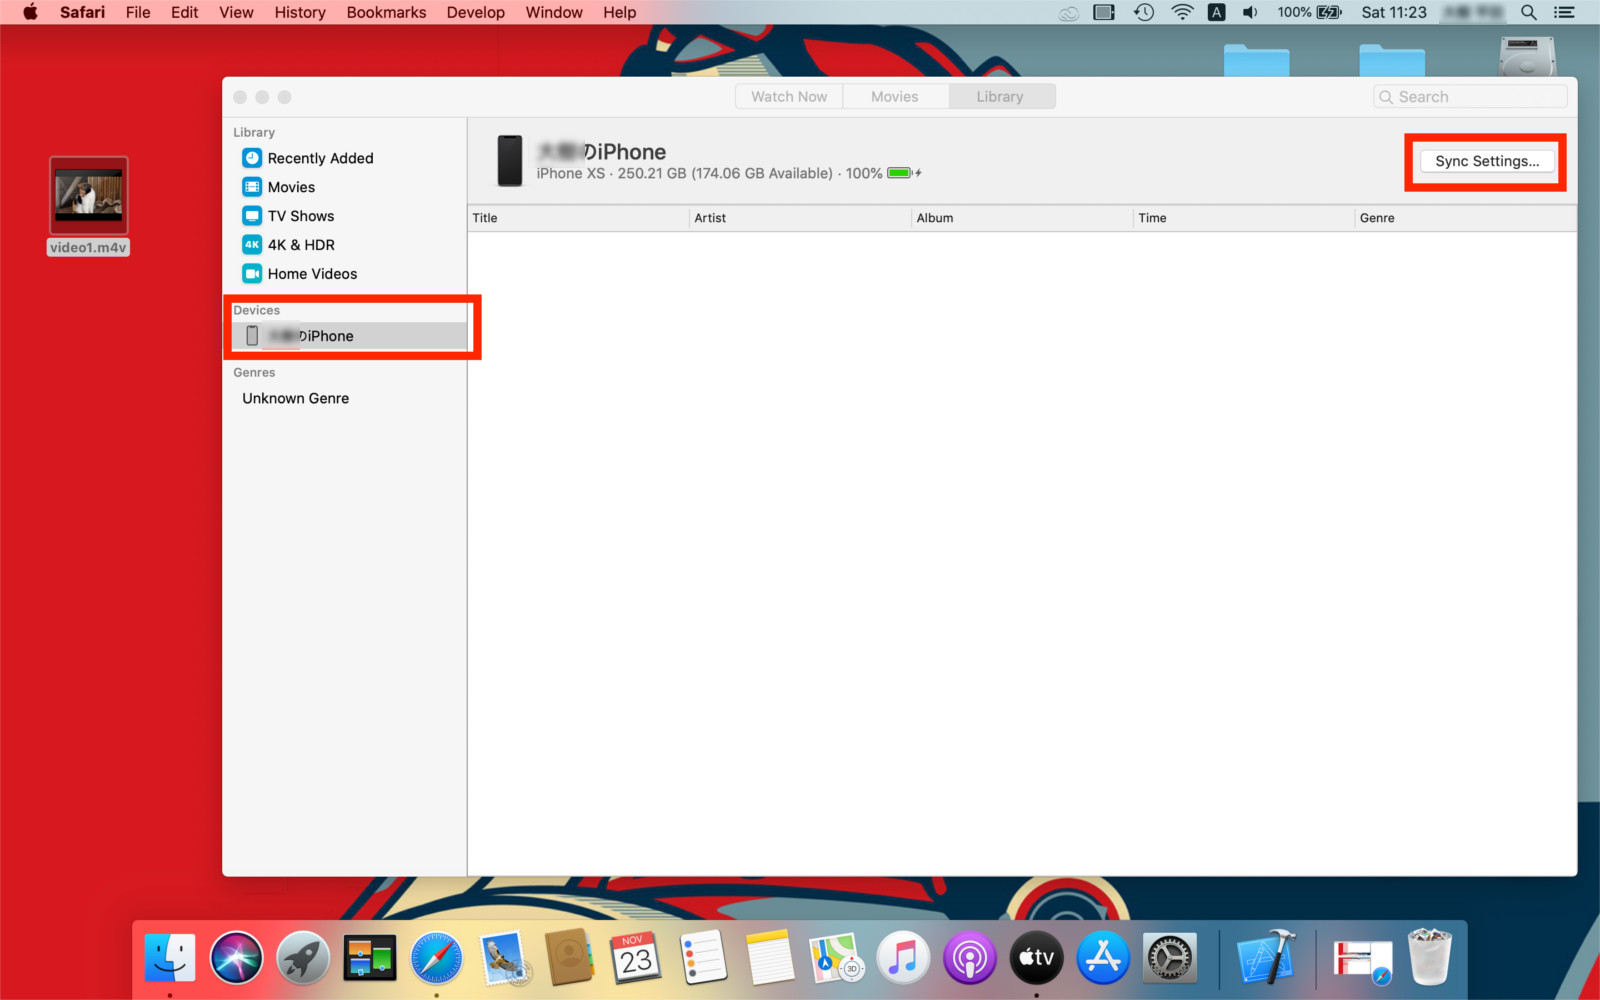Image resolution: width=1600 pixels, height=1000 pixels.
Task: Open the Music app in the Dock
Action: point(903,958)
